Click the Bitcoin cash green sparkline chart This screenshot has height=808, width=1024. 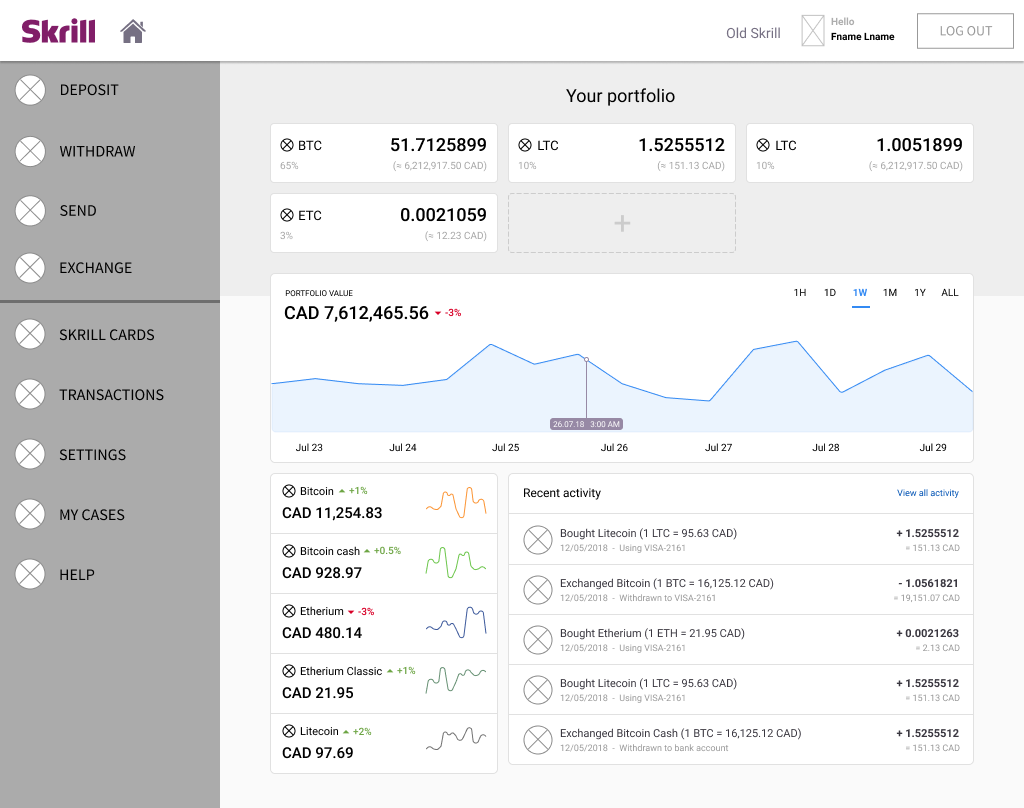tap(456, 562)
